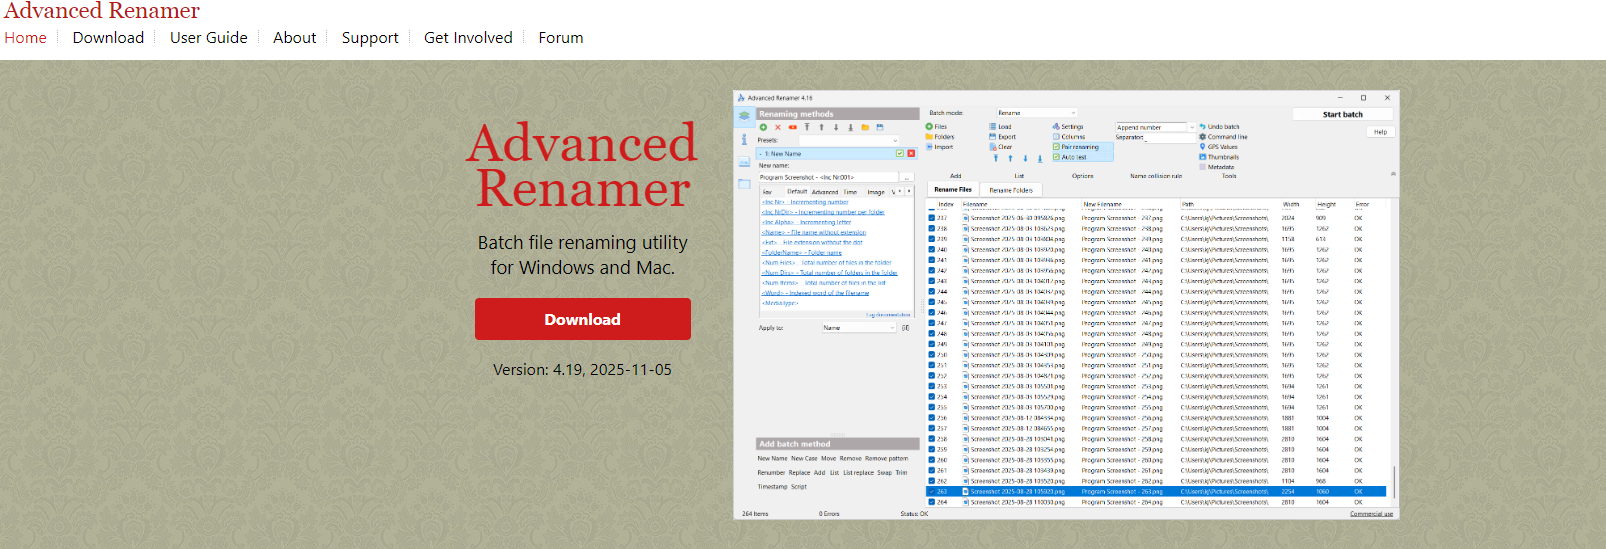Open the User Guide menu item
Viewport: 1606px width, 549px height.
pos(208,38)
